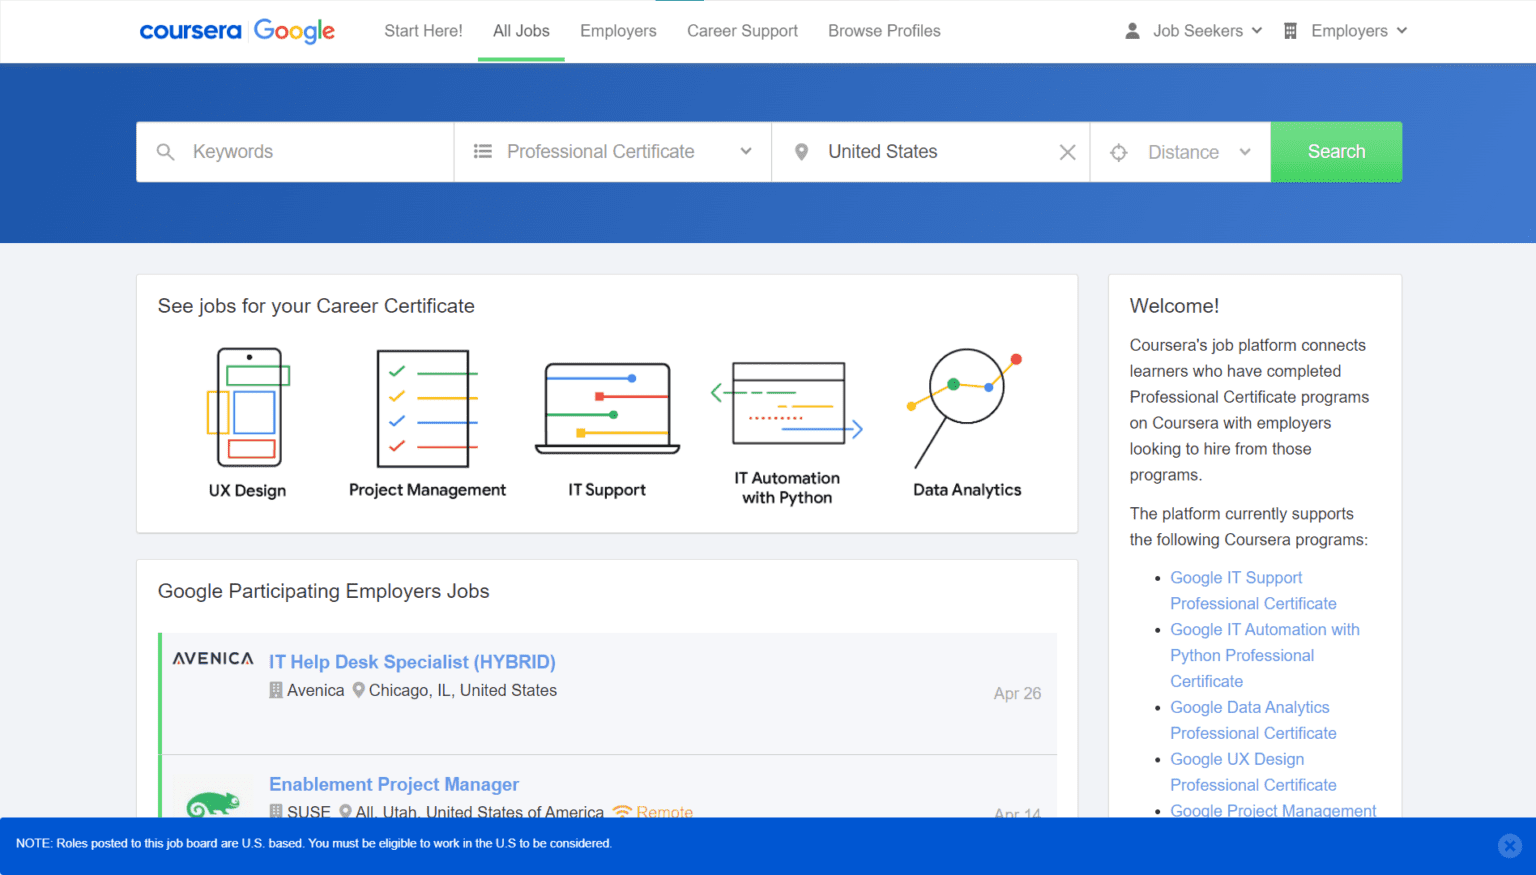Open the Career Support menu item

click(x=742, y=31)
